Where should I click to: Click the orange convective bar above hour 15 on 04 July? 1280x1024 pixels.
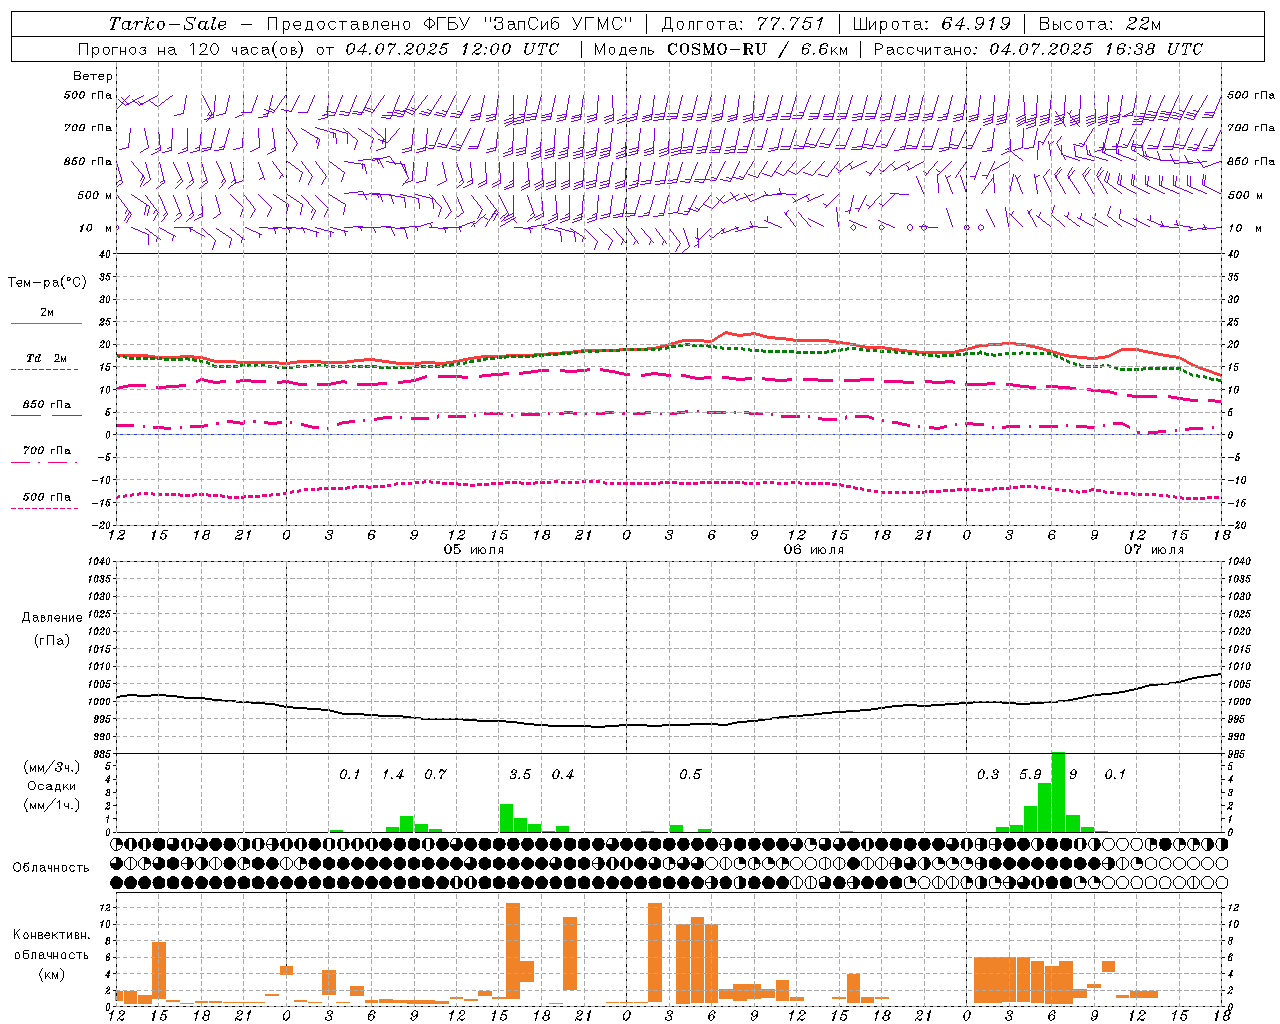pos(158,972)
